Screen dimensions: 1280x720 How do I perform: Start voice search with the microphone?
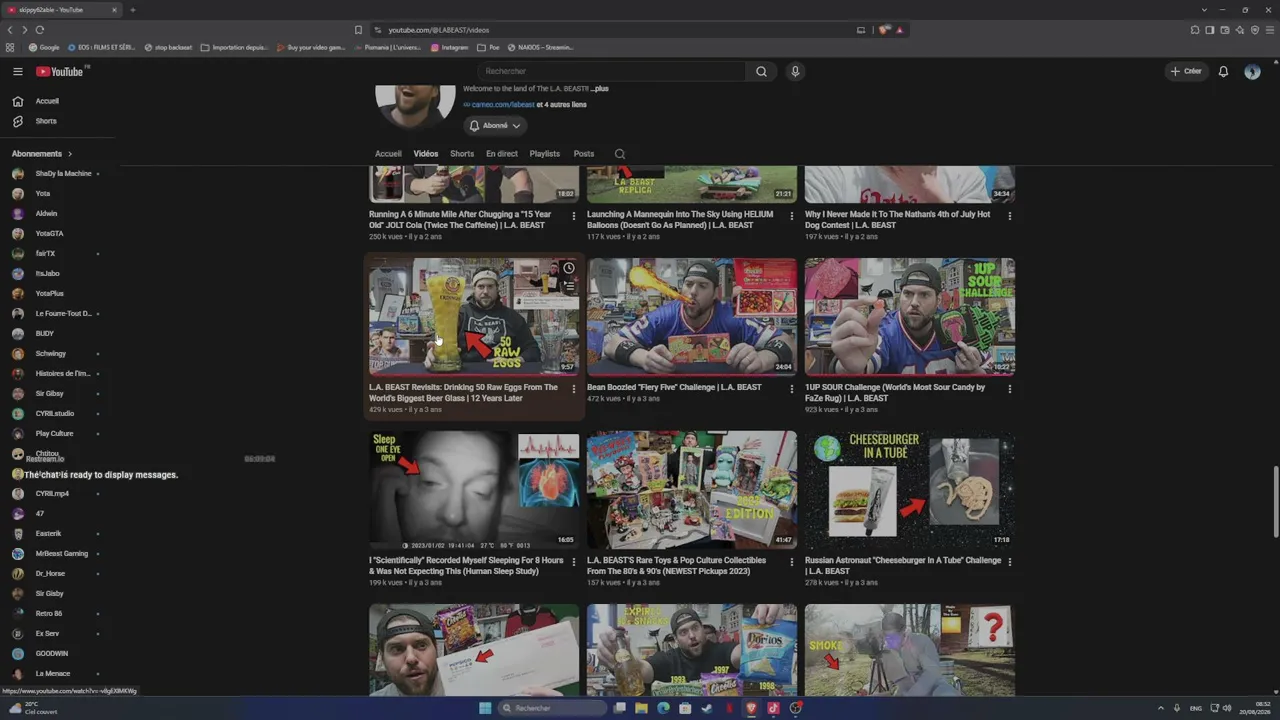tap(795, 72)
